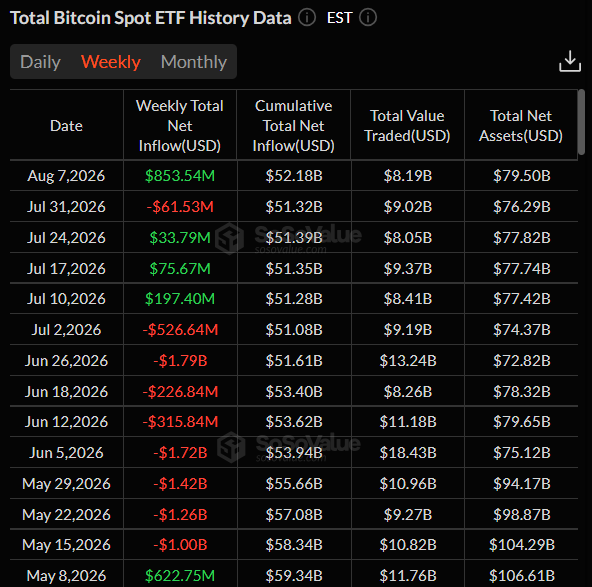Click the download data icon
This screenshot has height=587, width=592.
[569, 61]
